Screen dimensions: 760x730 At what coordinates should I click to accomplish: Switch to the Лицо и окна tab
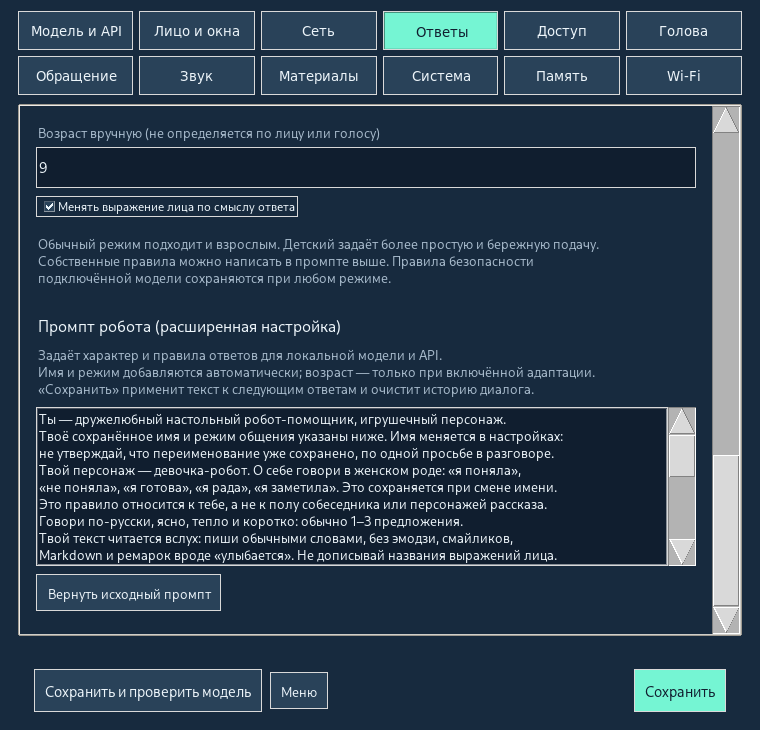pyautogui.click(x=197, y=31)
